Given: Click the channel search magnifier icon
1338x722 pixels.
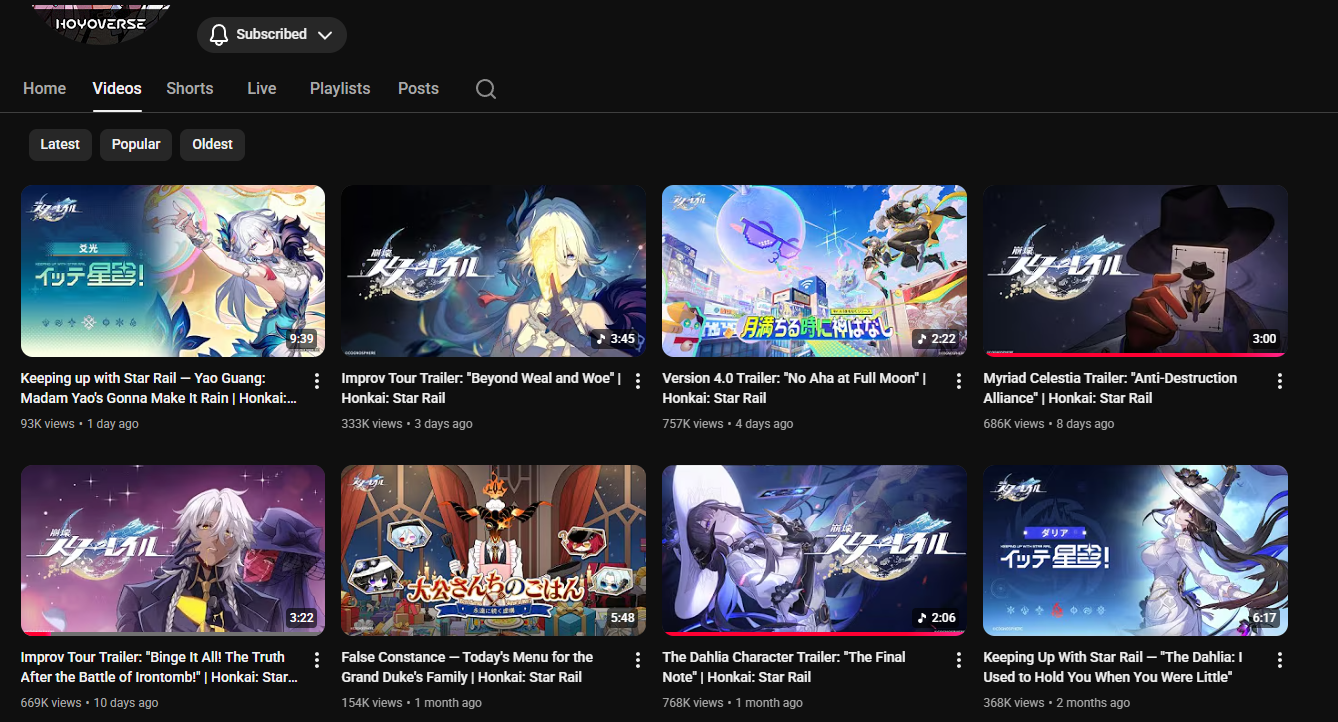Looking at the screenshot, I should pyautogui.click(x=486, y=89).
